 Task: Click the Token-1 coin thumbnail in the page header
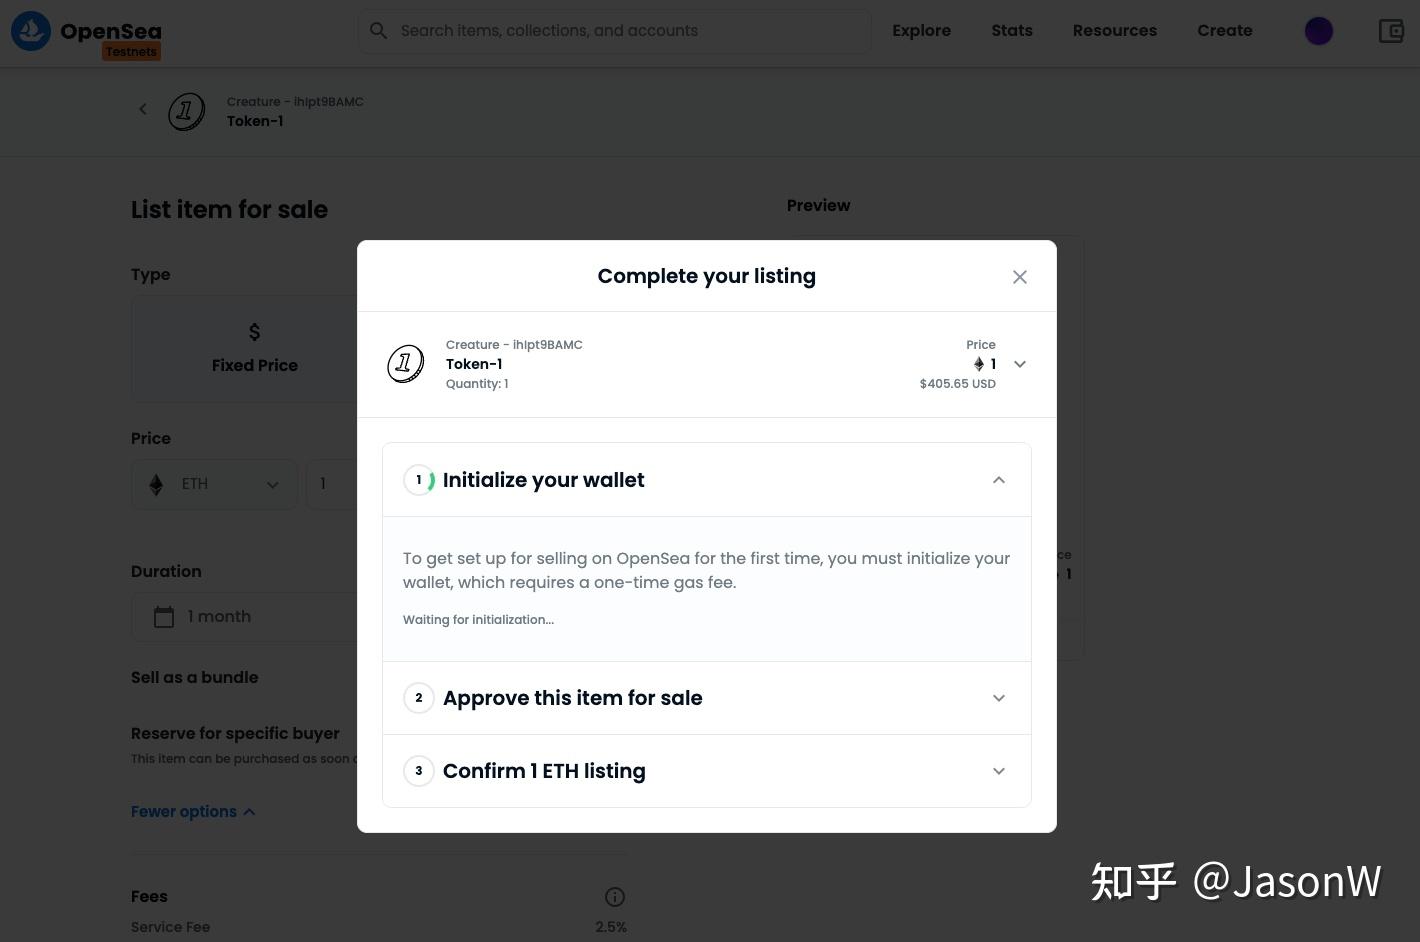tap(186, 112)
